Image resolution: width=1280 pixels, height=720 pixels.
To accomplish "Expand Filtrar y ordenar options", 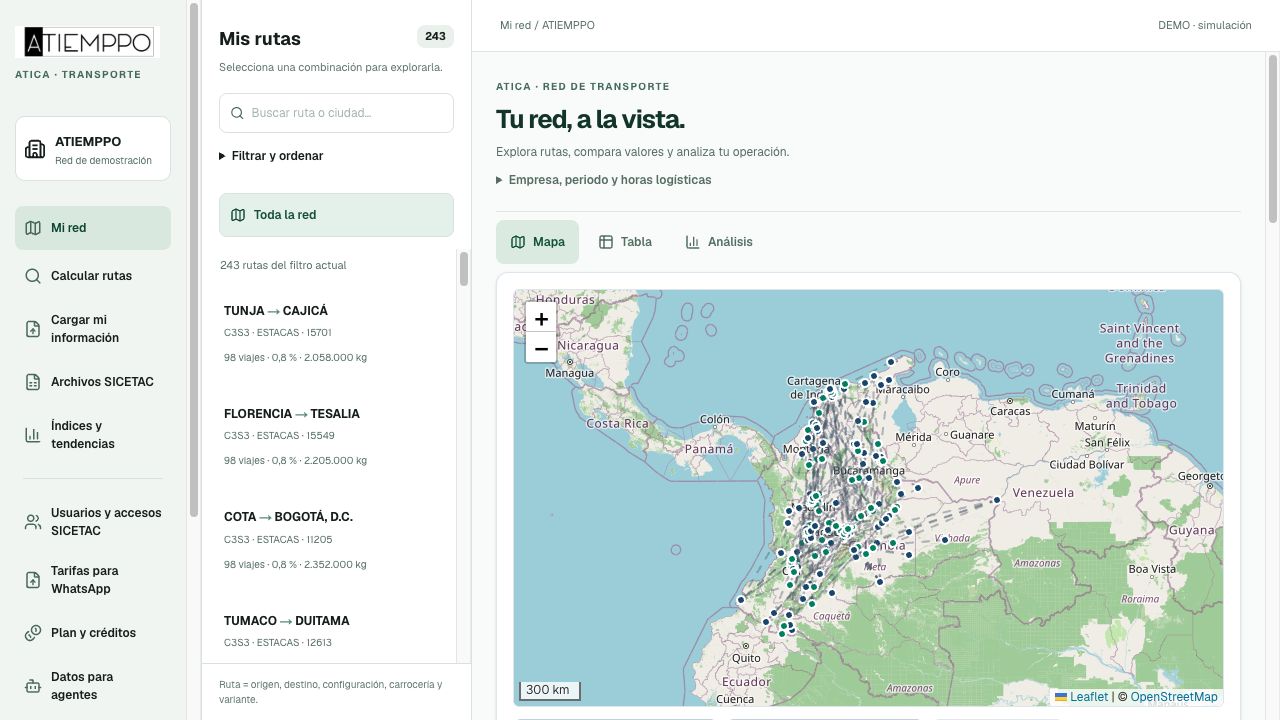I will (x=271, y=156).
